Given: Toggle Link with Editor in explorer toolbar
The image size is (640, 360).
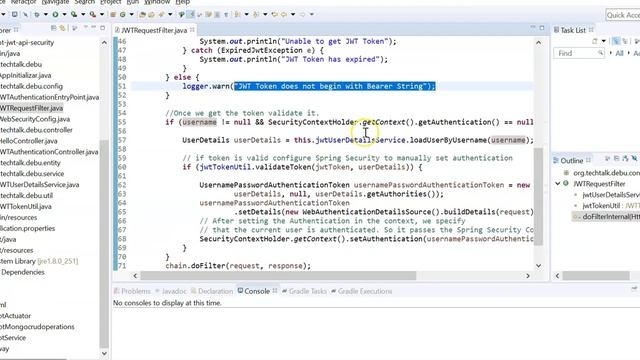Looking at the screenshot, I should pyautogui.click(x=62, y=28).
